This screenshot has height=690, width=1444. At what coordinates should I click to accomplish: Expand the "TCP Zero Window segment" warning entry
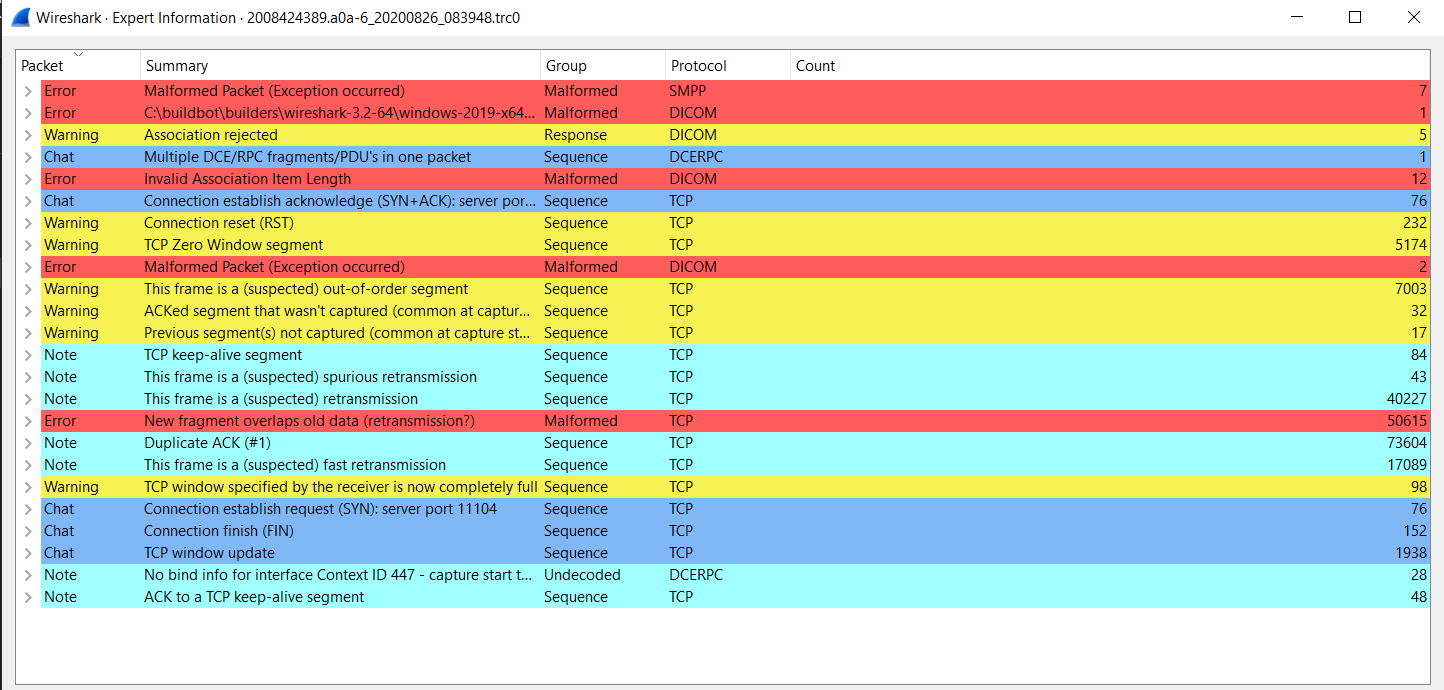tap(27, 244)
